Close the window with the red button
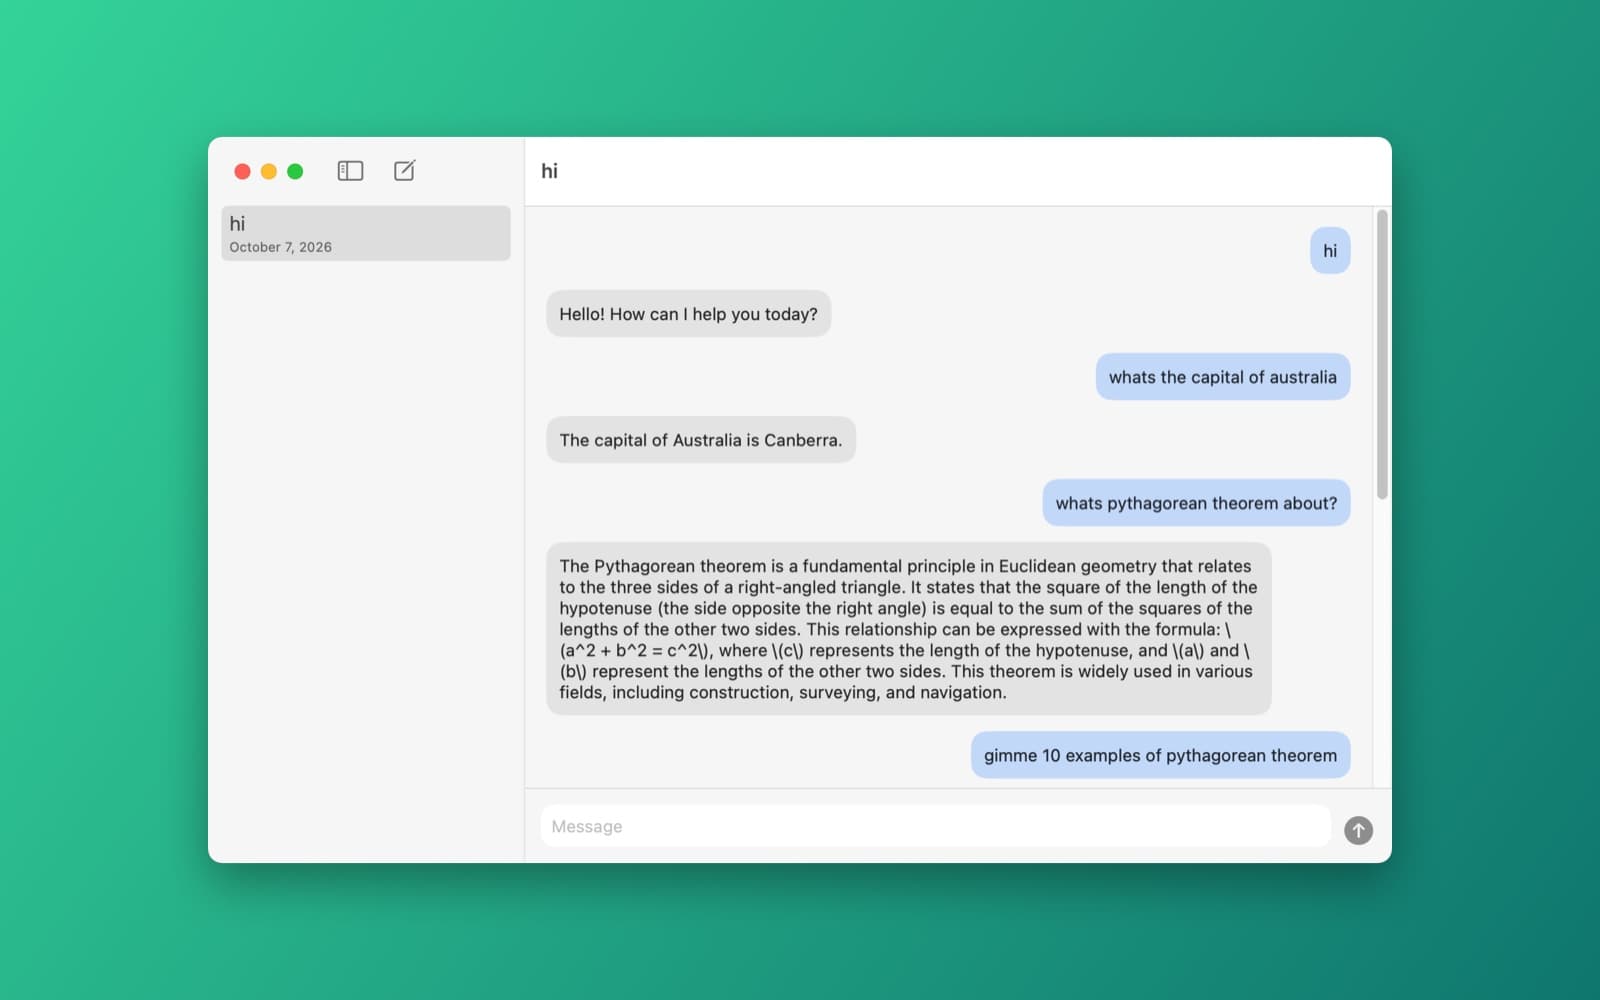Image resolution: width=1600 pixels, height=1000 pixels. (x=242, y=171)
